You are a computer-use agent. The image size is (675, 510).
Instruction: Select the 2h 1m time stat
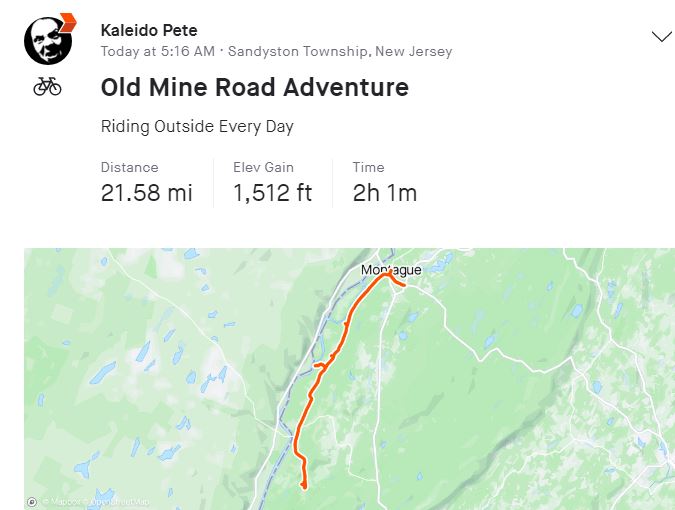coord(385,192)
